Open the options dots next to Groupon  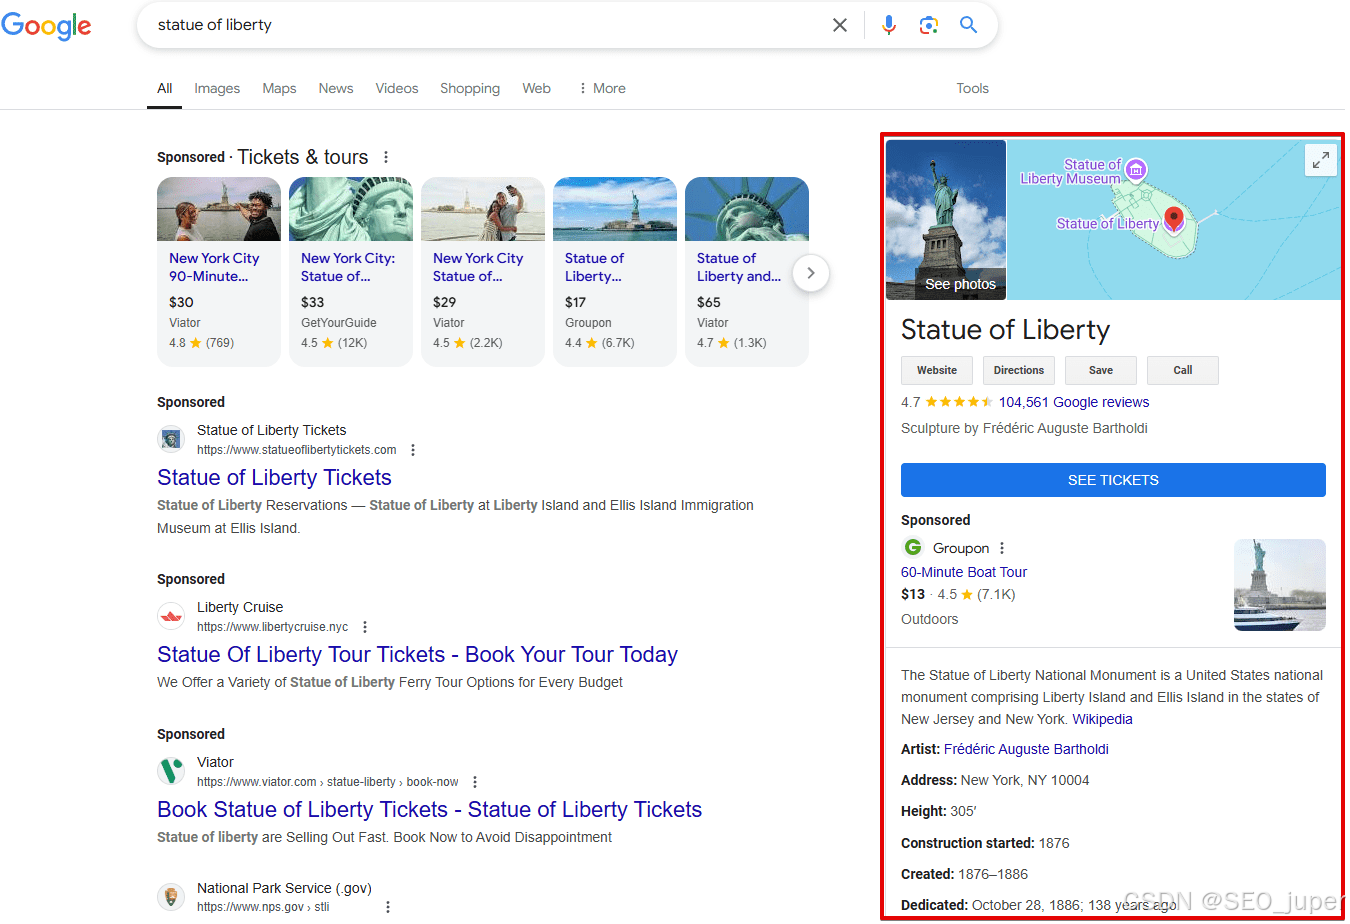pos(1002,548)
